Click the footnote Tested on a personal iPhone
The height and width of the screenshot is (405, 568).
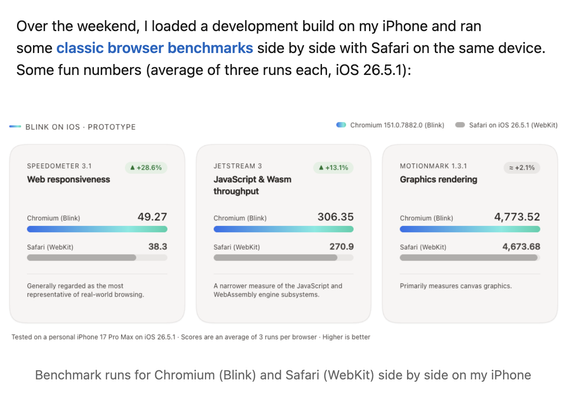click(191, 337)
